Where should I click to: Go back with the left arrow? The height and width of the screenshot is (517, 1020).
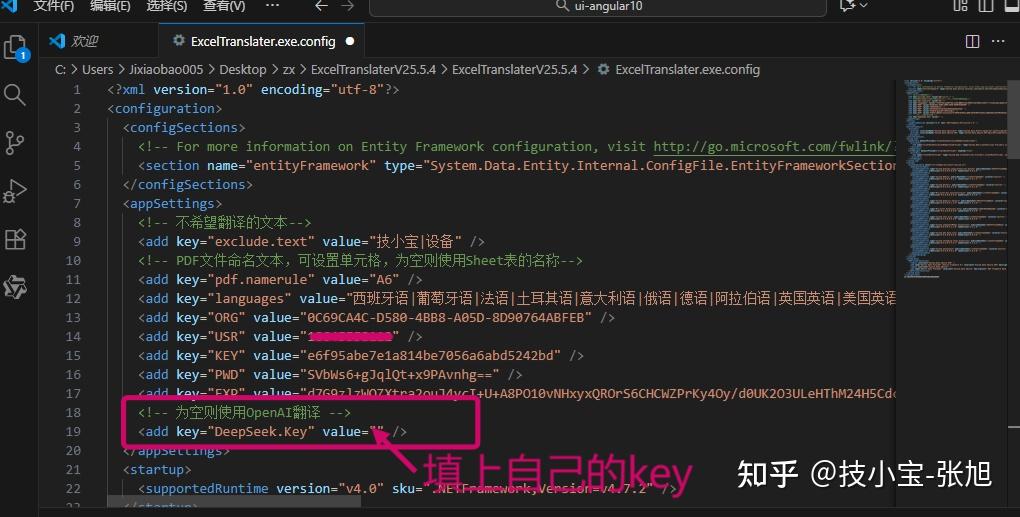point(321,6)
